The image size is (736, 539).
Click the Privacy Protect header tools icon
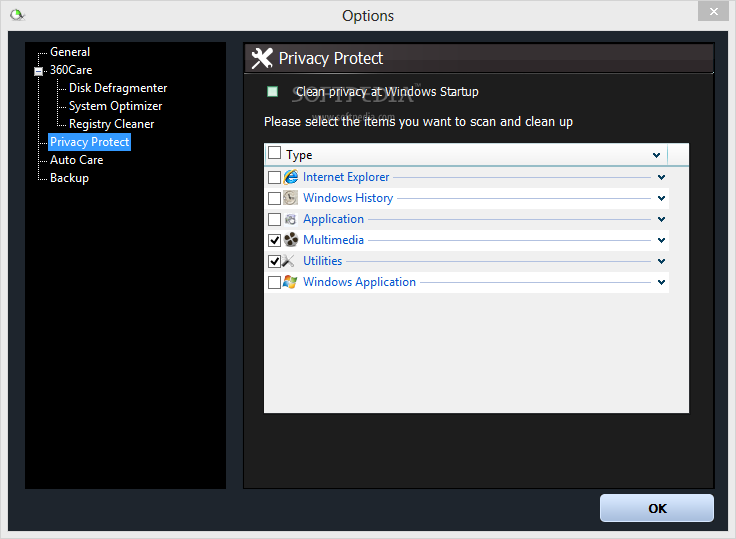coord(262,59)
